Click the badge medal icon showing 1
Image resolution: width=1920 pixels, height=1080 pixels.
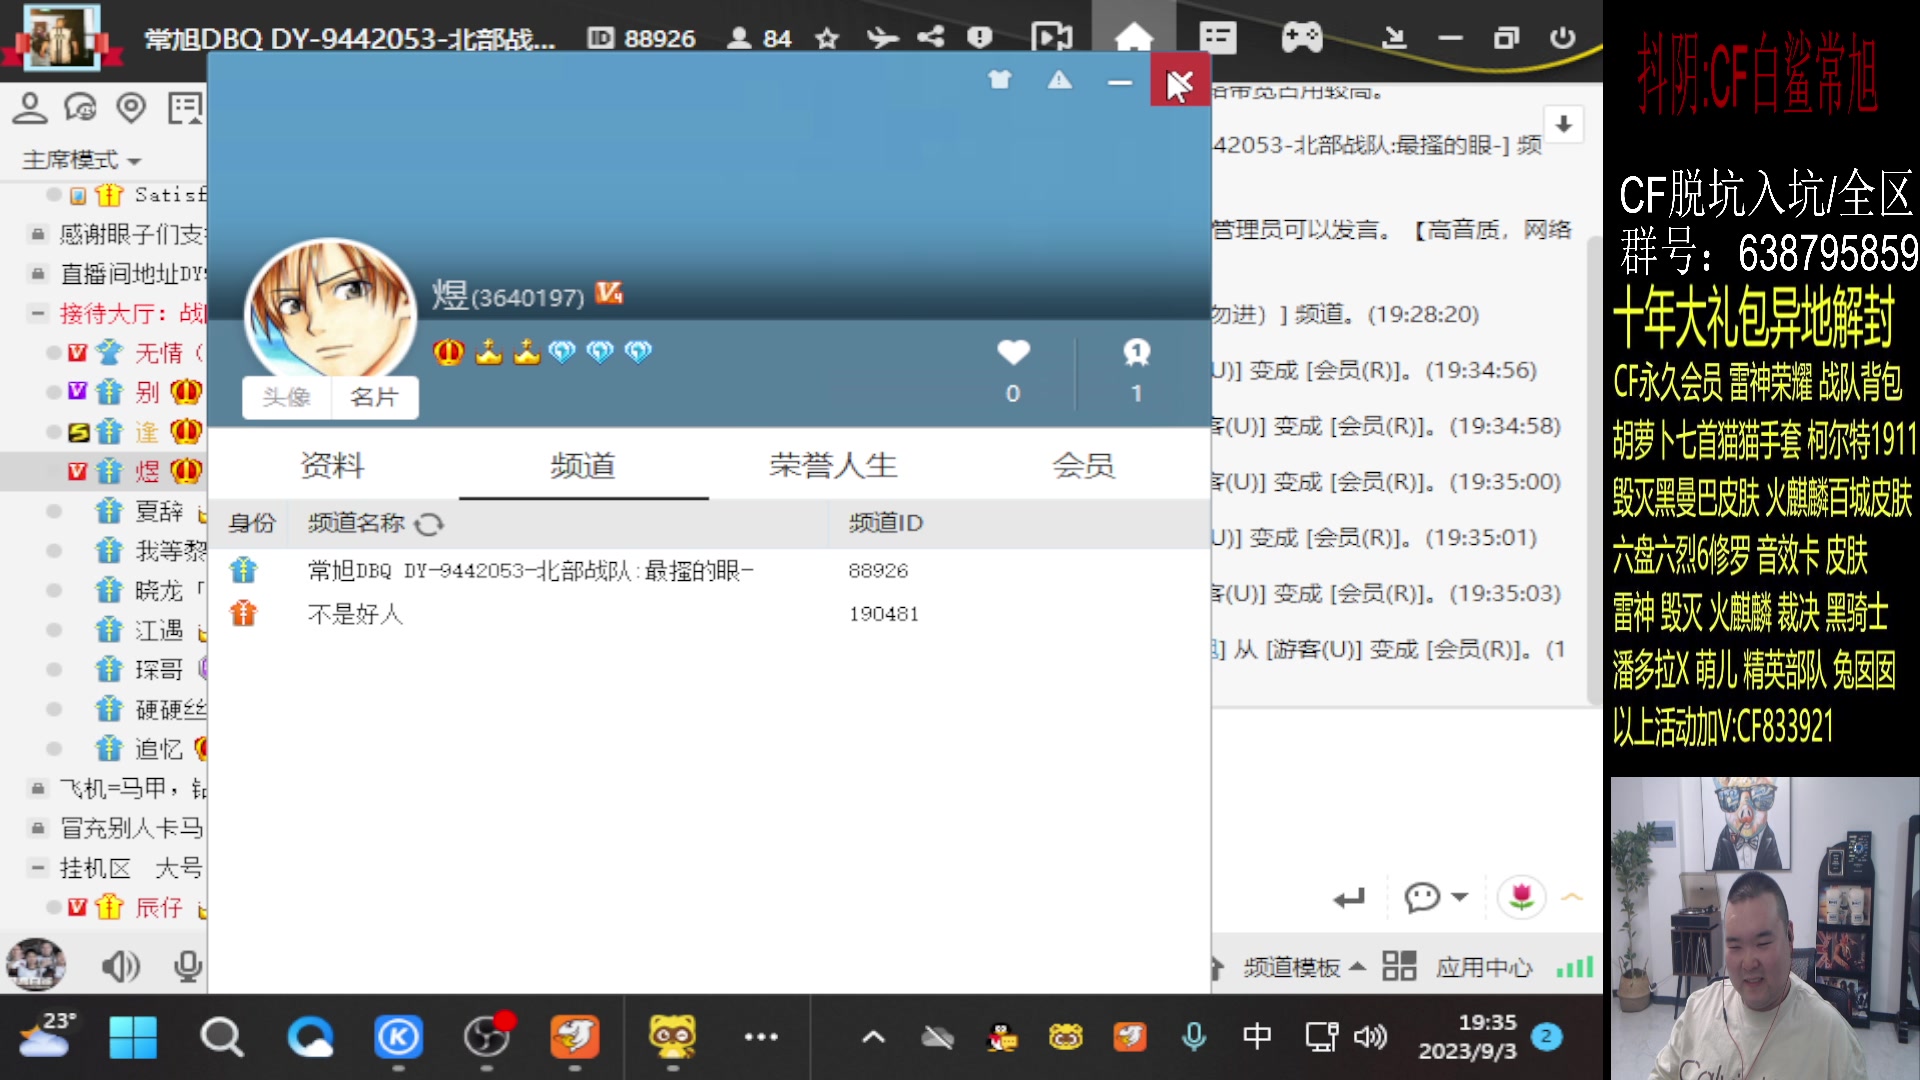click(x=1136, y=352)
